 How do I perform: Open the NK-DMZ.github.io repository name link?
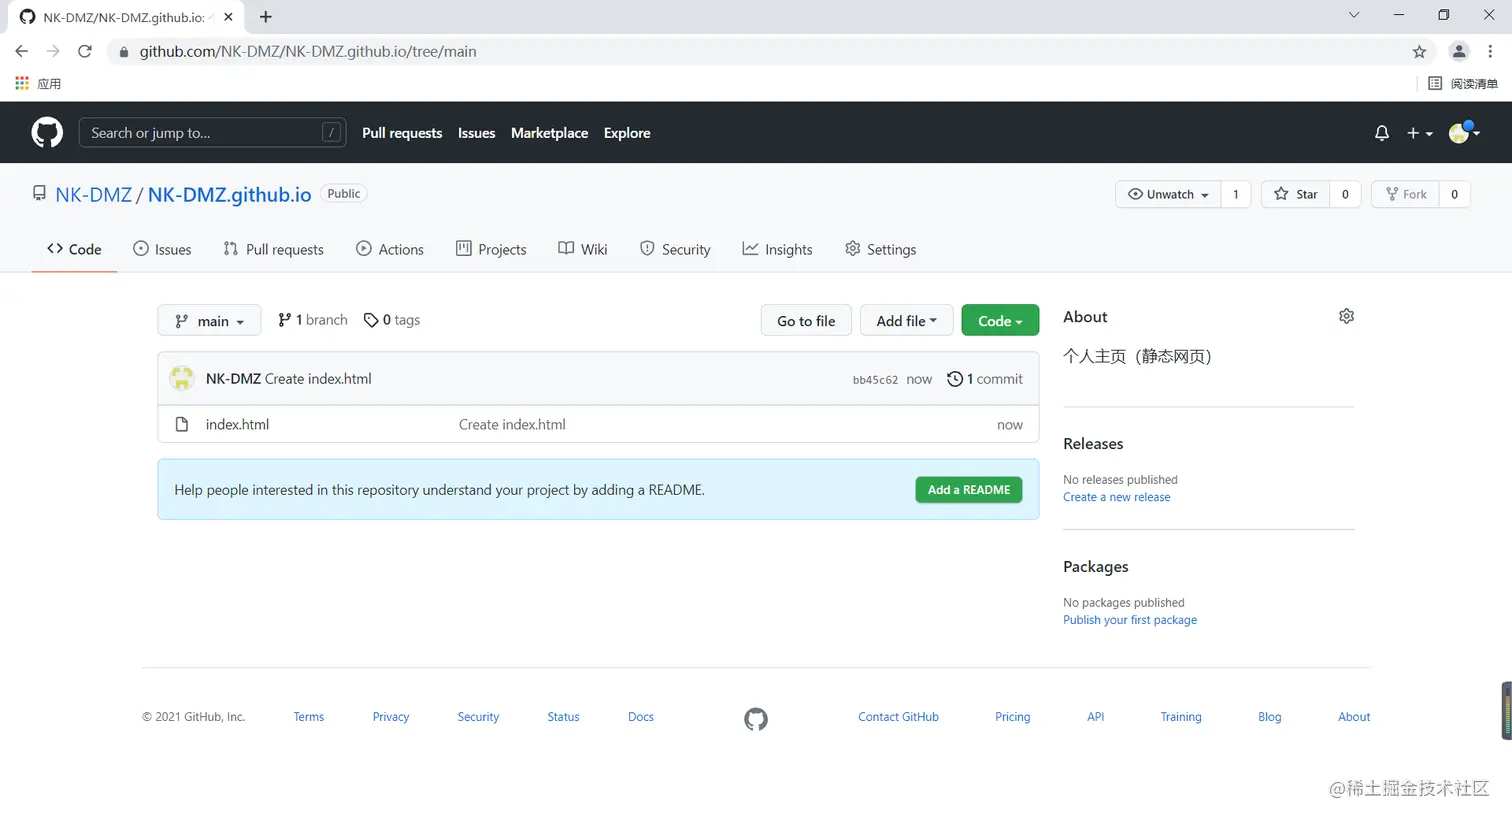click(x=230, y=195)
